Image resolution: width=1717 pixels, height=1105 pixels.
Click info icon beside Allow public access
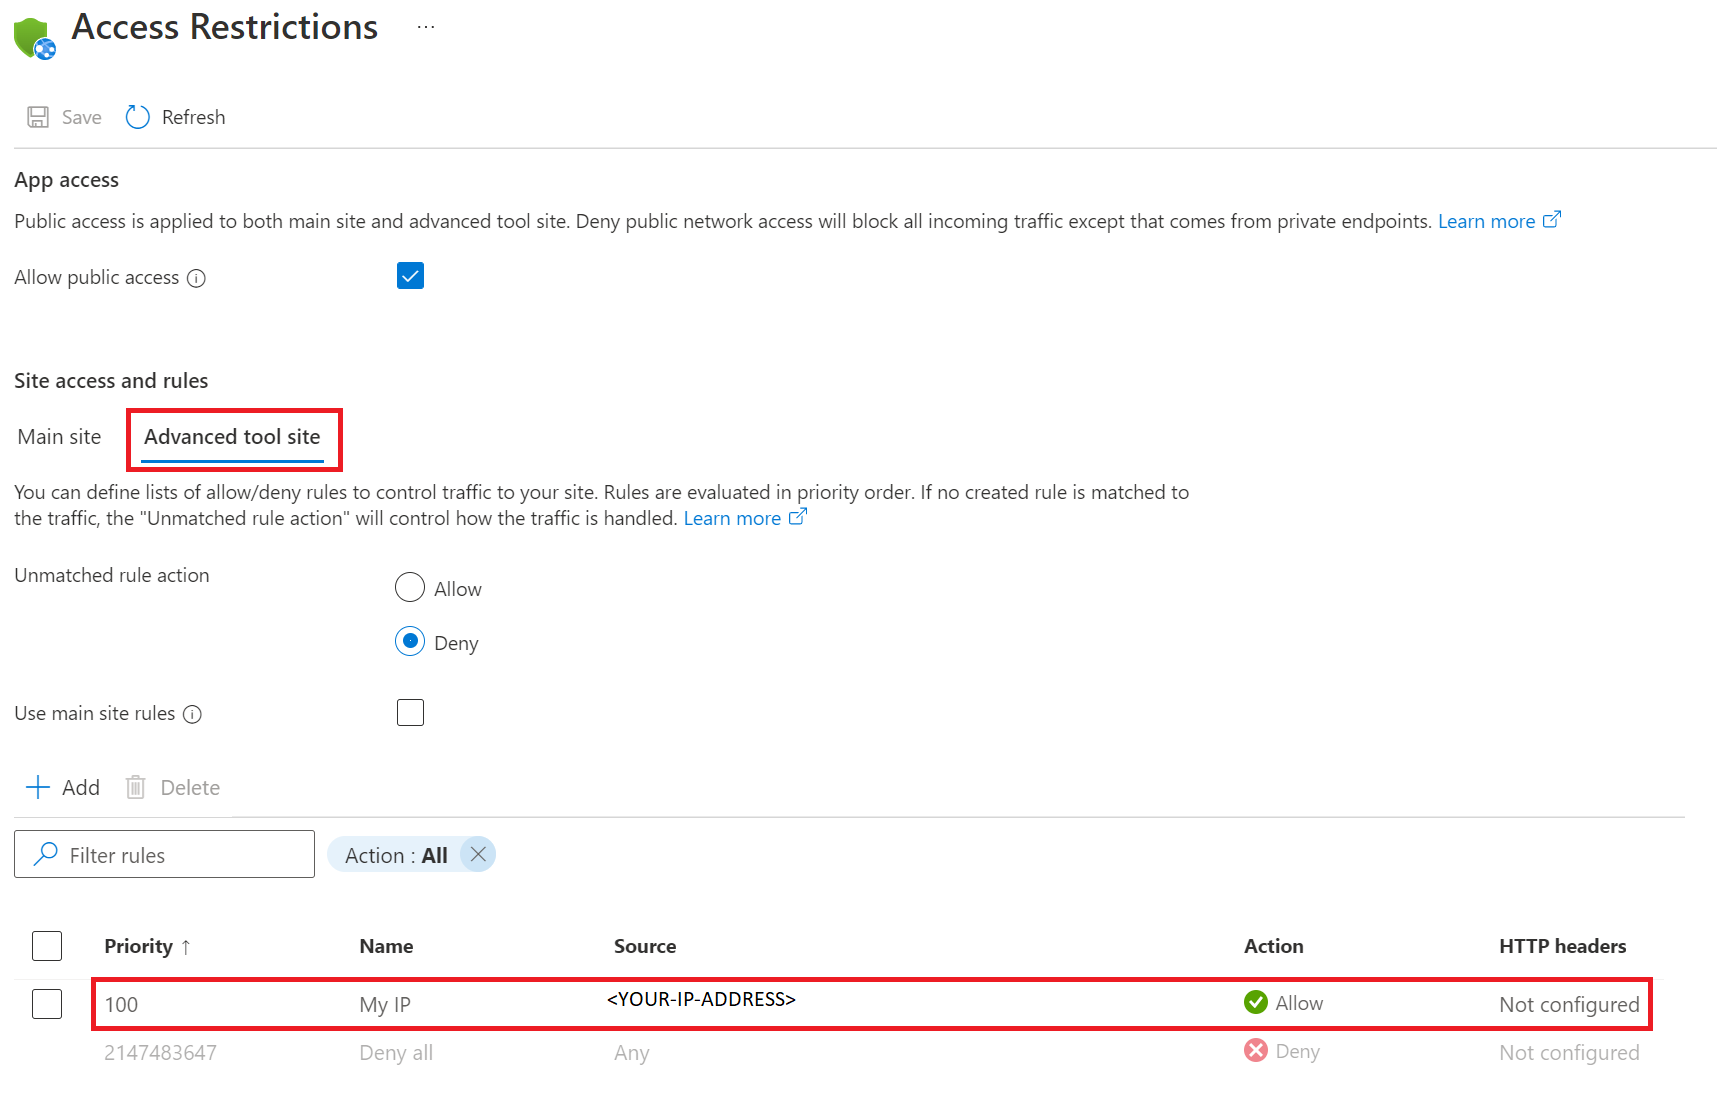pyautogui.click(x=197, y=279)
